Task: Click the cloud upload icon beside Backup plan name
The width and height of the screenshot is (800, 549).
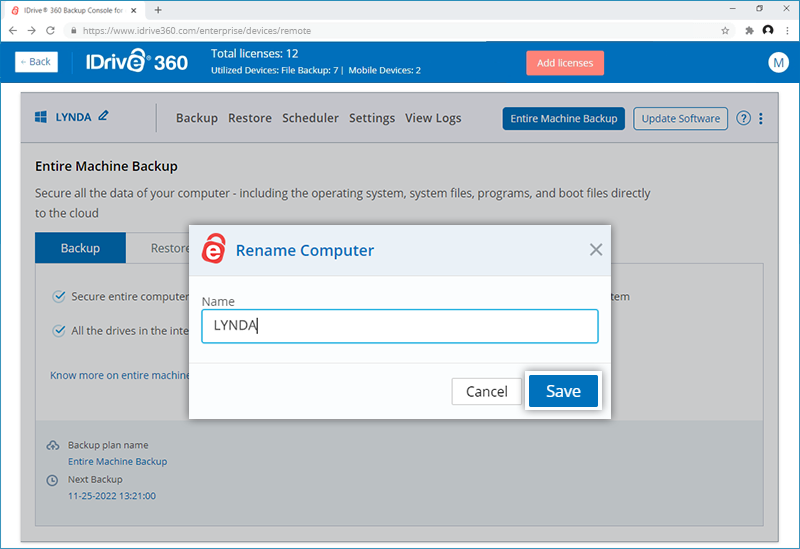Action: [53, 445]
